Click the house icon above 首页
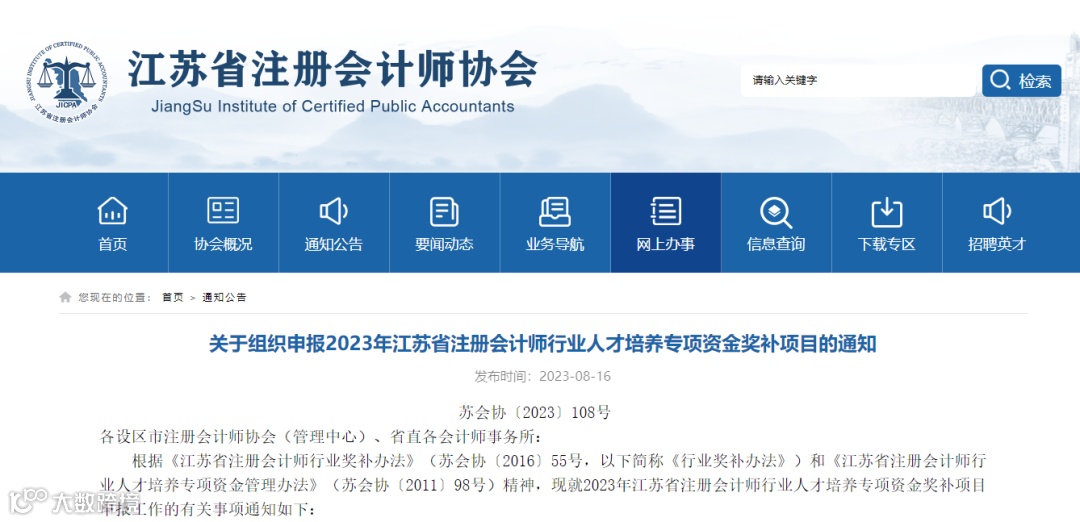This screenshot has width=1080, height=522. click(x=112, y=211)
